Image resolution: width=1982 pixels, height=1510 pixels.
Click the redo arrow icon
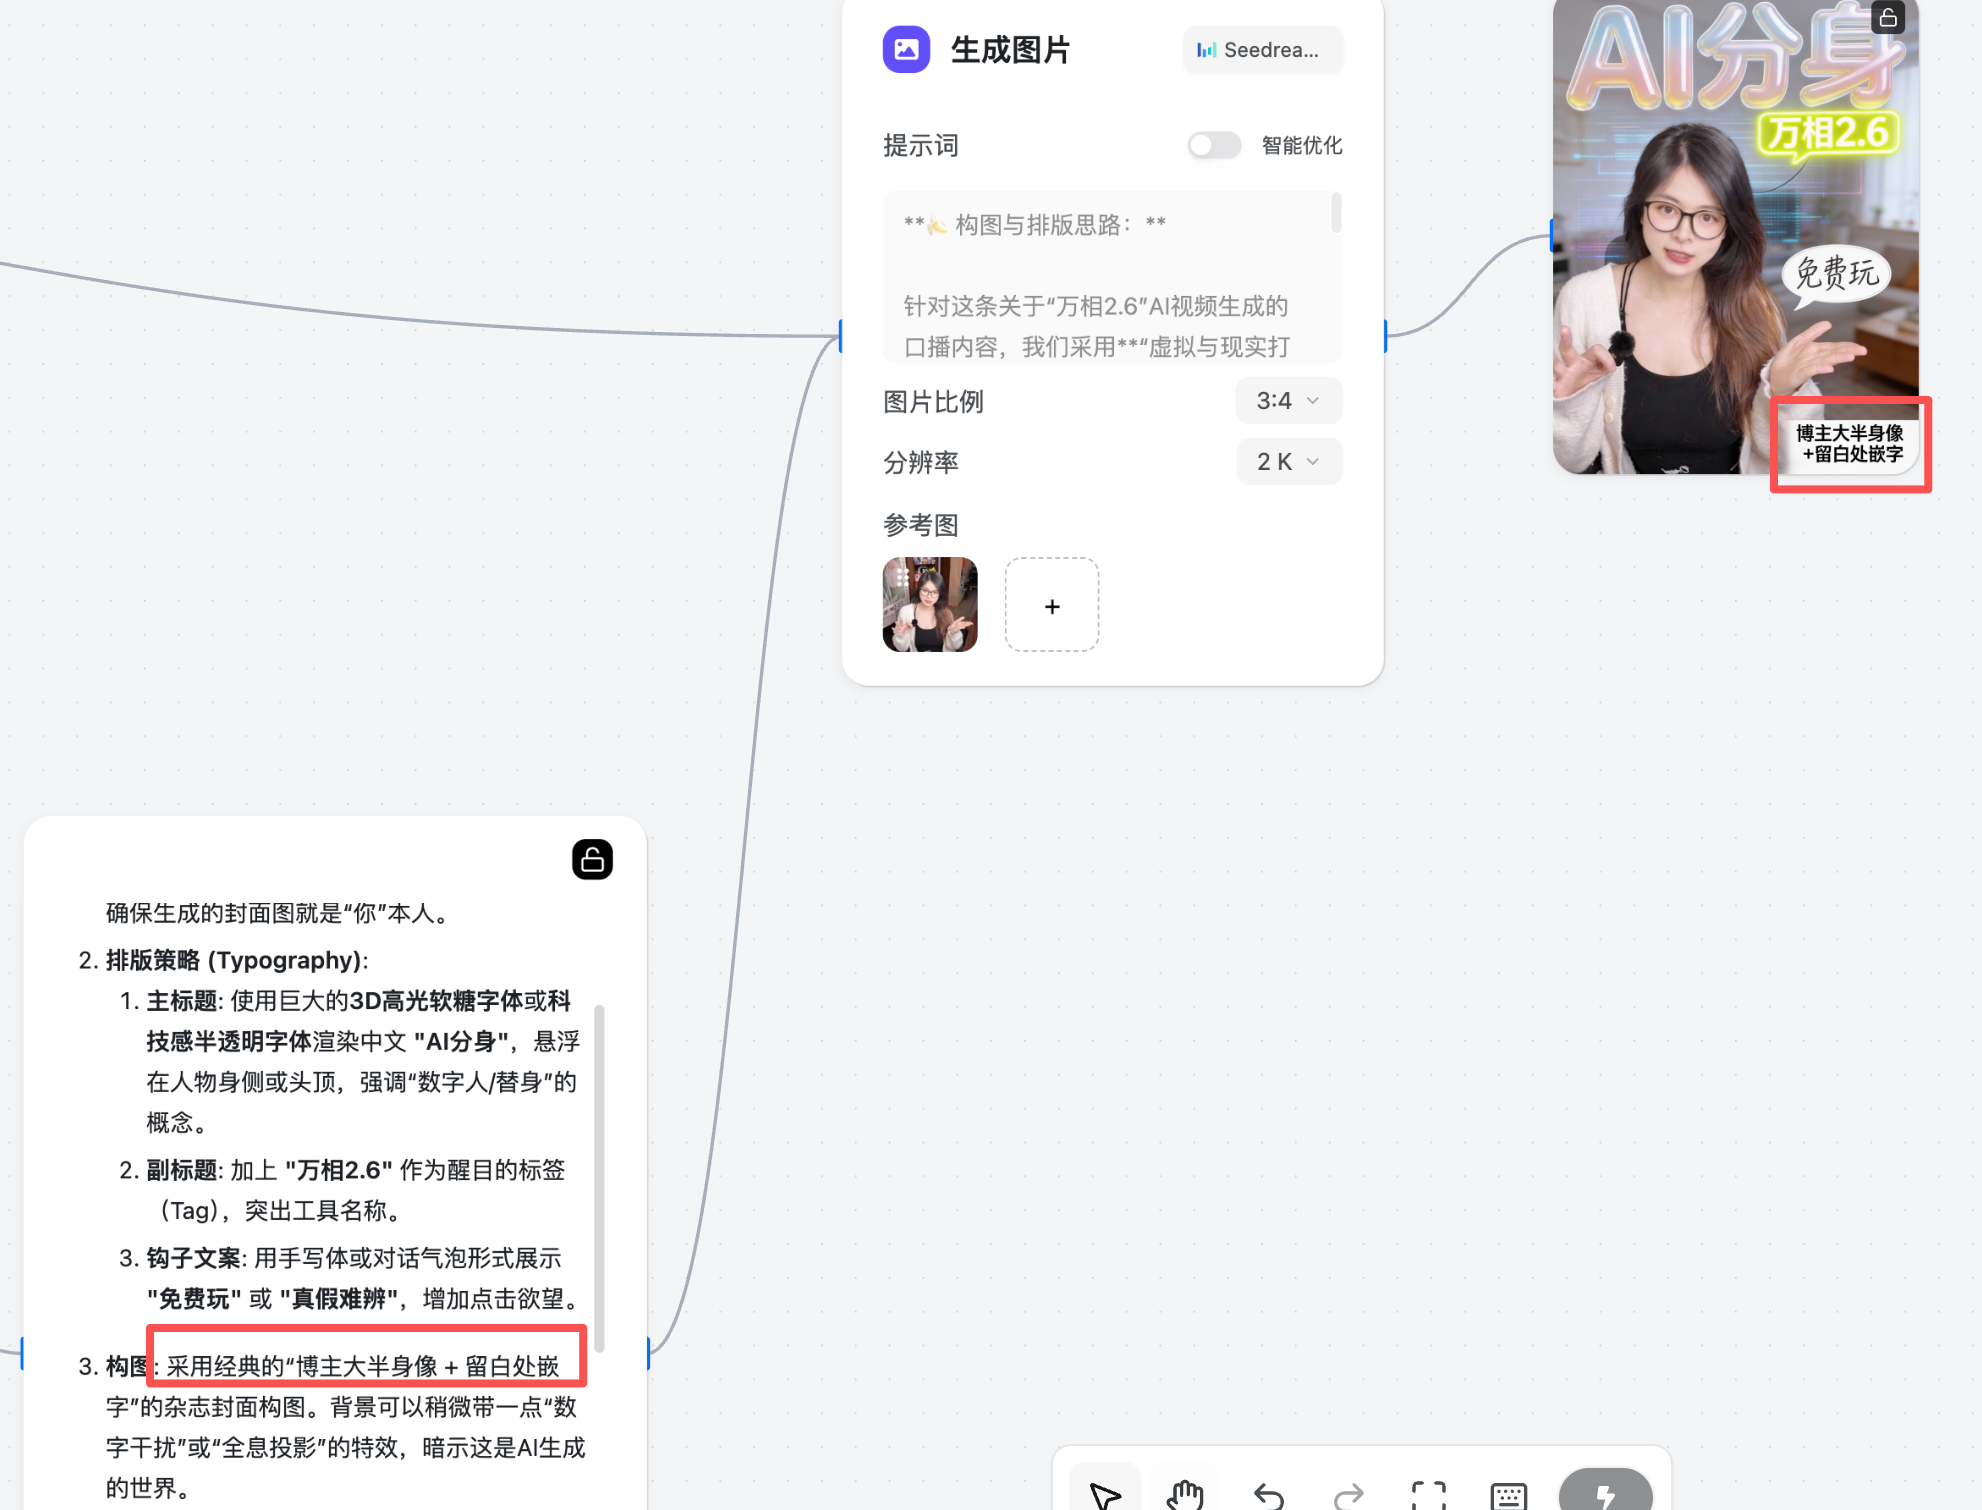(1348, 1495)
